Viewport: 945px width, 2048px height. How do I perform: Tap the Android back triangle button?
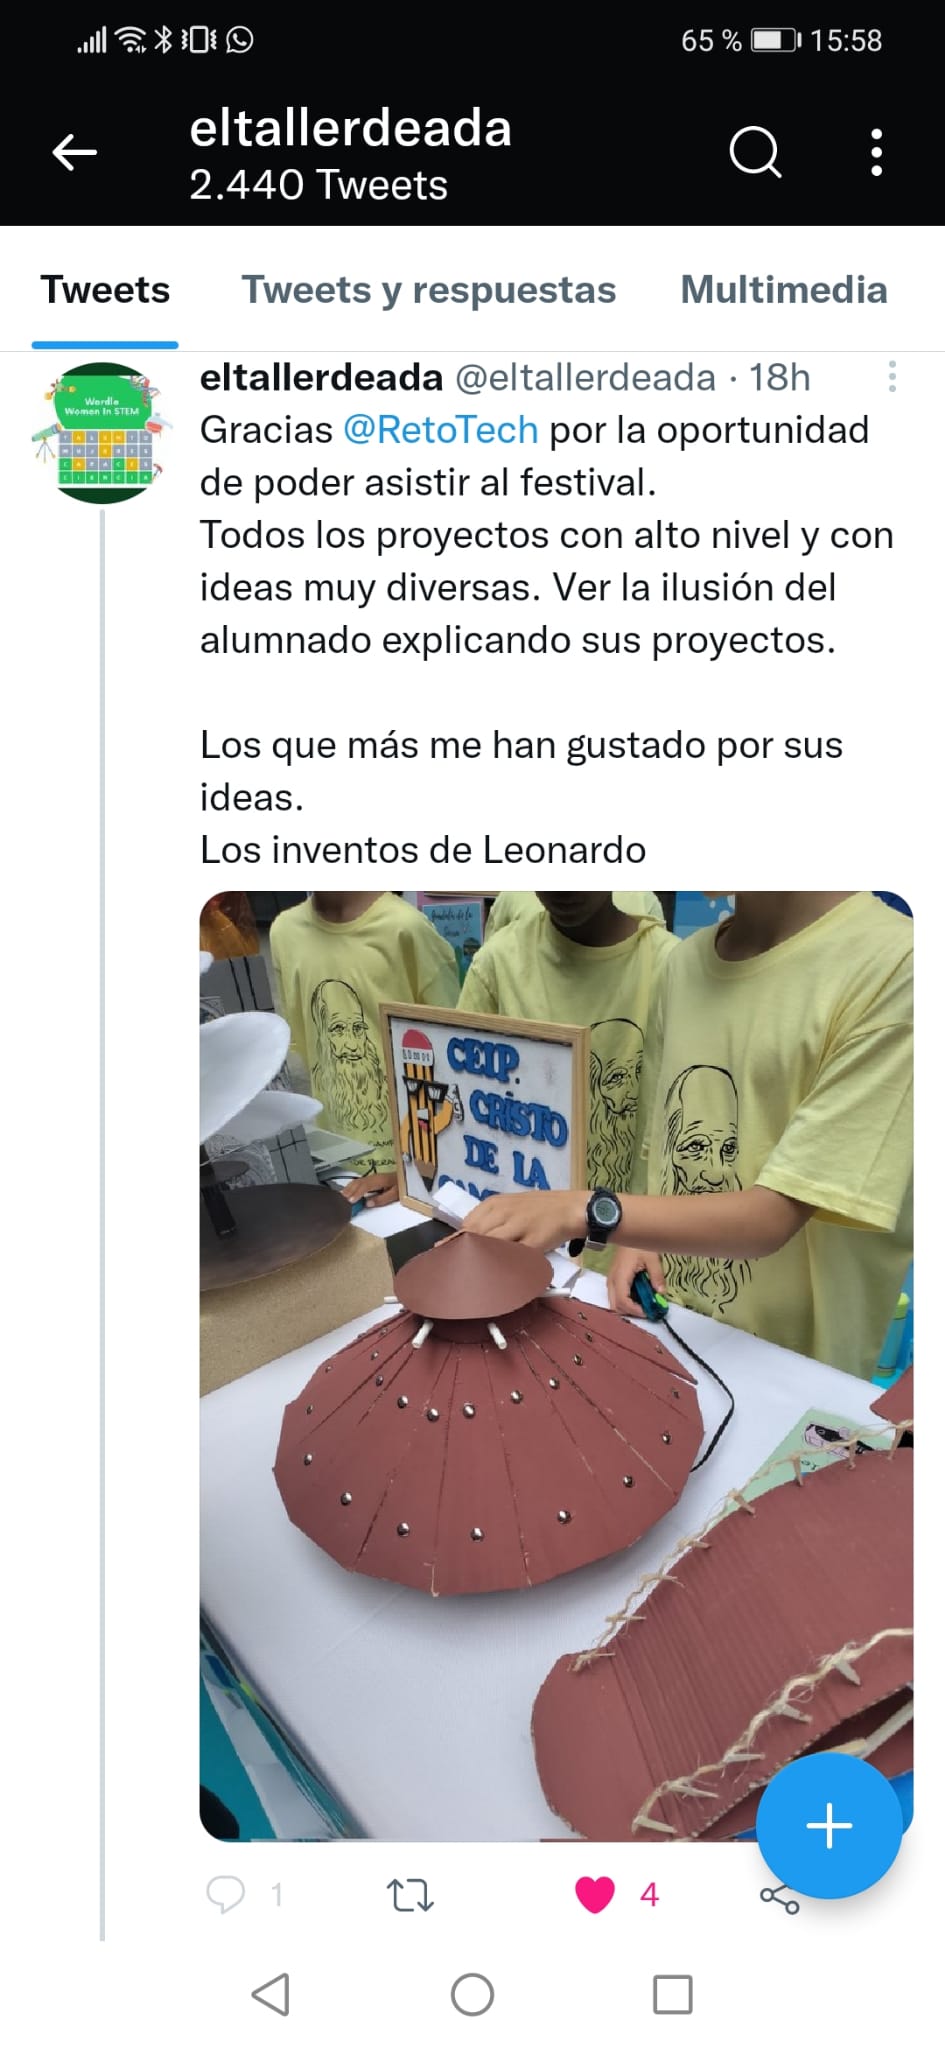(x=270, y=1995)
